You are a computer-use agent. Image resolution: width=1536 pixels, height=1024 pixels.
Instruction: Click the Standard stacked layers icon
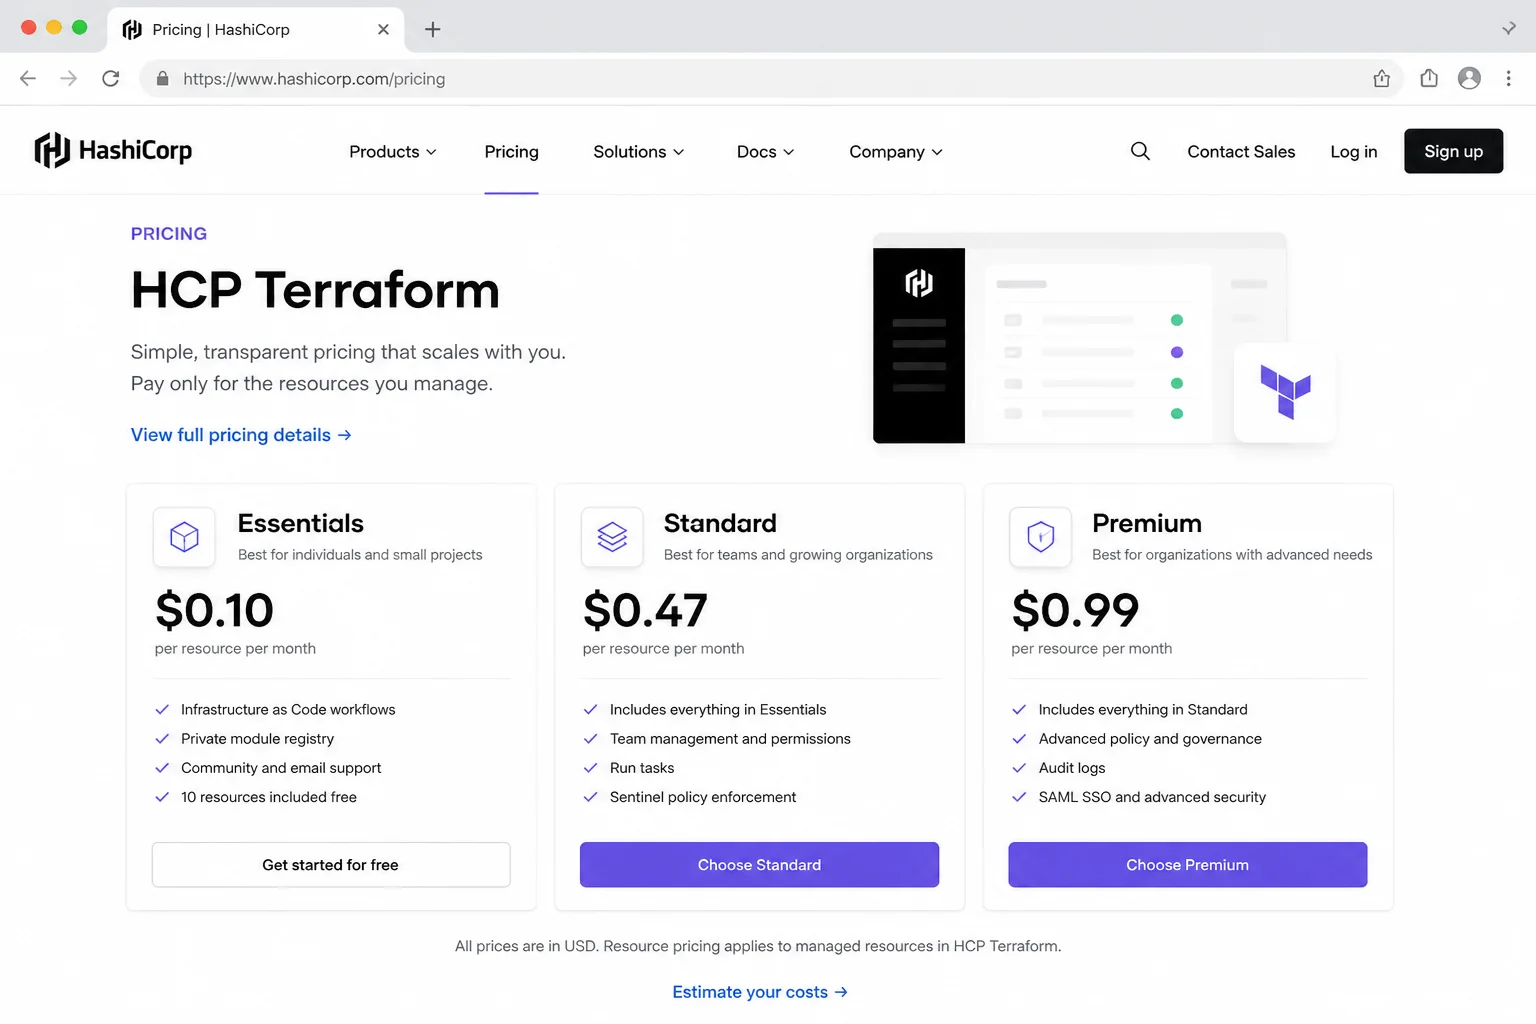click(x=612, y=537)
